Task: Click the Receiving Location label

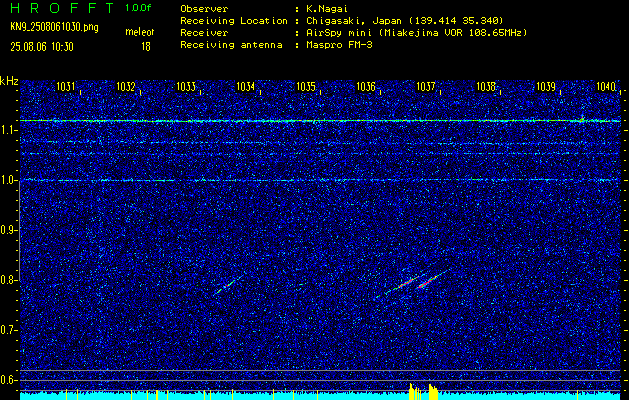Action: tap(234, 21)
